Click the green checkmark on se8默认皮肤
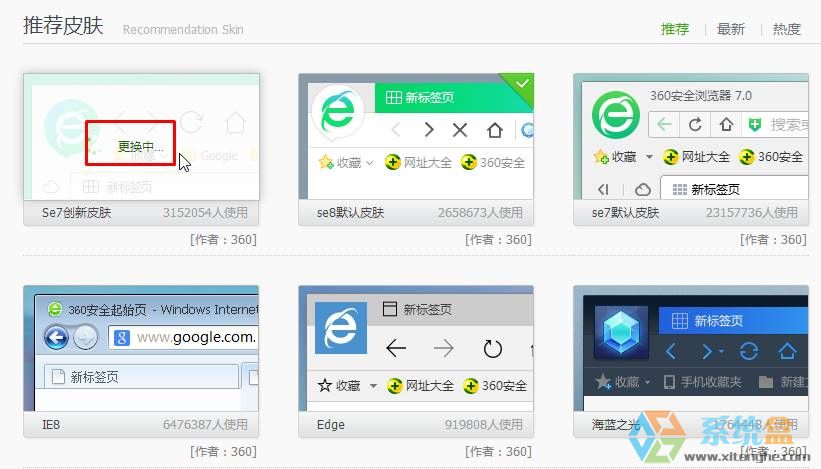 click(x=522, y=84)
